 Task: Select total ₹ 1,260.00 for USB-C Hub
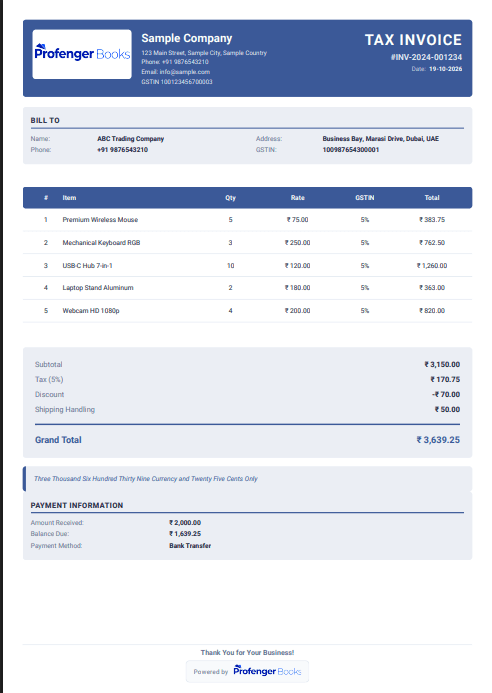click(x=432, y=266)
